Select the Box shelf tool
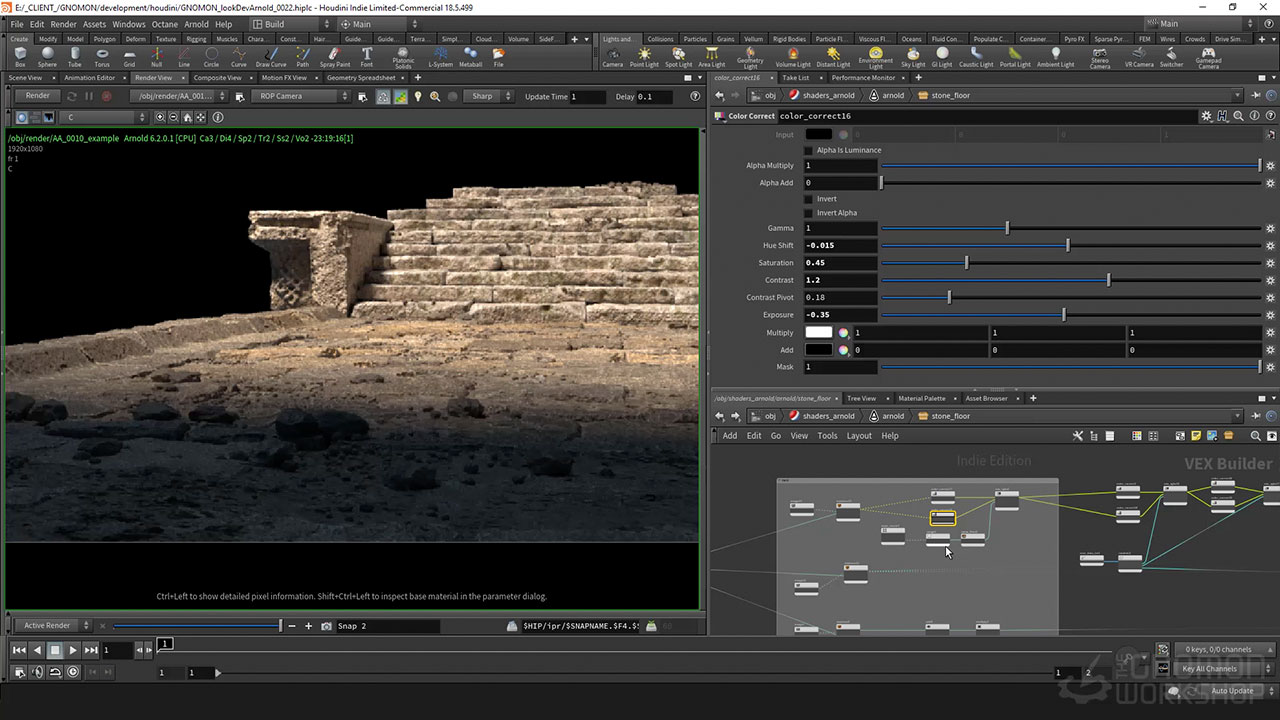 point(20,57)
